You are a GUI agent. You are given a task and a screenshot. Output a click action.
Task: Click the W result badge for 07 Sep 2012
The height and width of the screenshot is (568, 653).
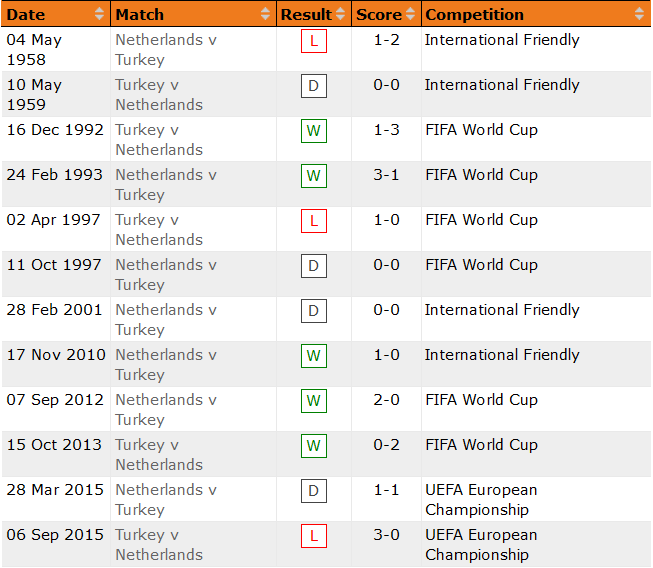point(313,402)
